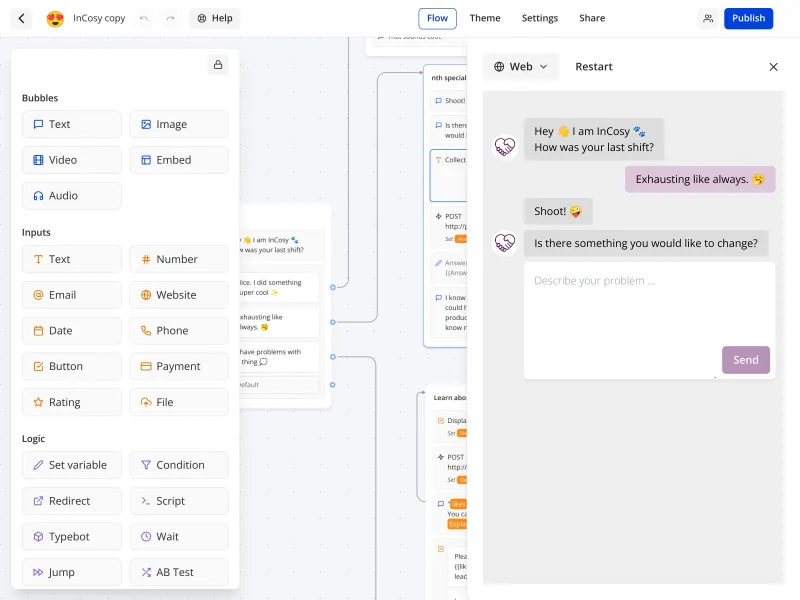This screenshot has width=800, height=600.
Task: Select the Jump logic block
Action: [x=72, y=572]
